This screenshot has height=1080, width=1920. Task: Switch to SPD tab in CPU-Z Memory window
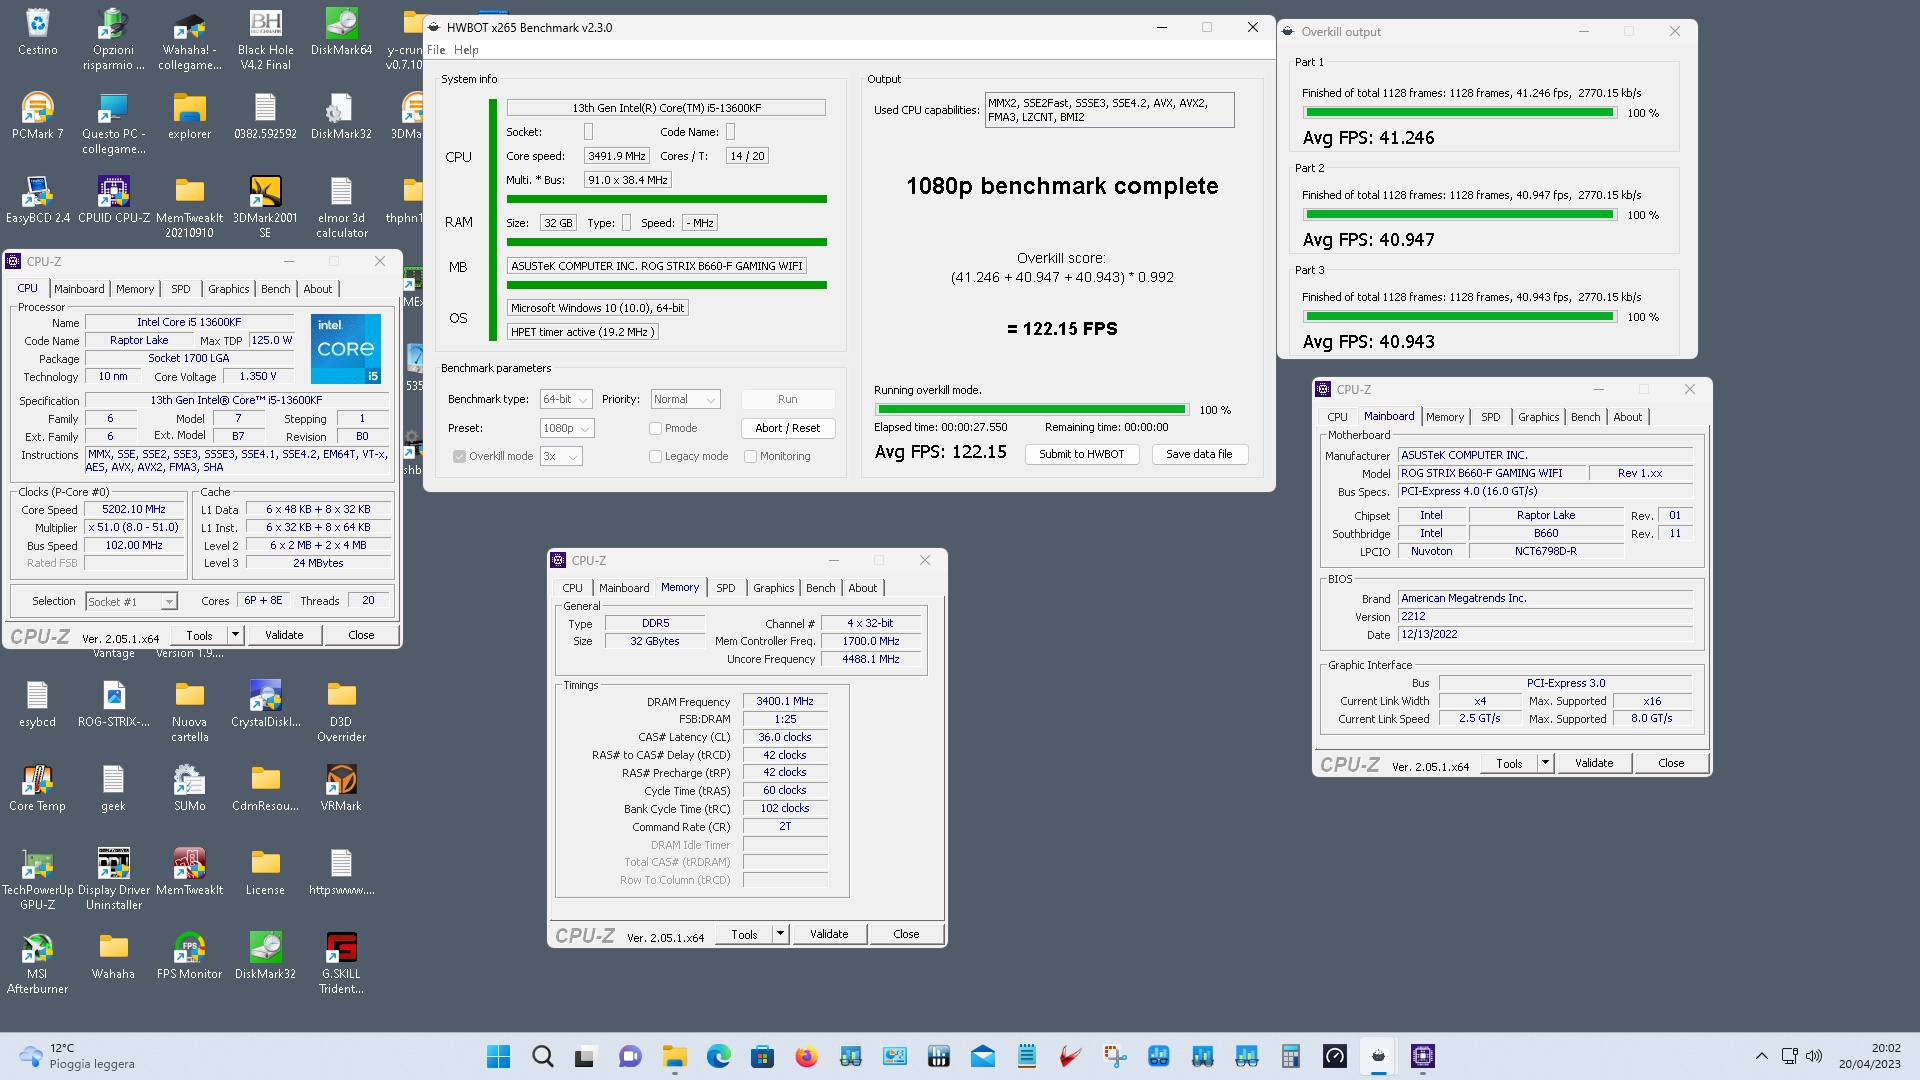[726, 588]
